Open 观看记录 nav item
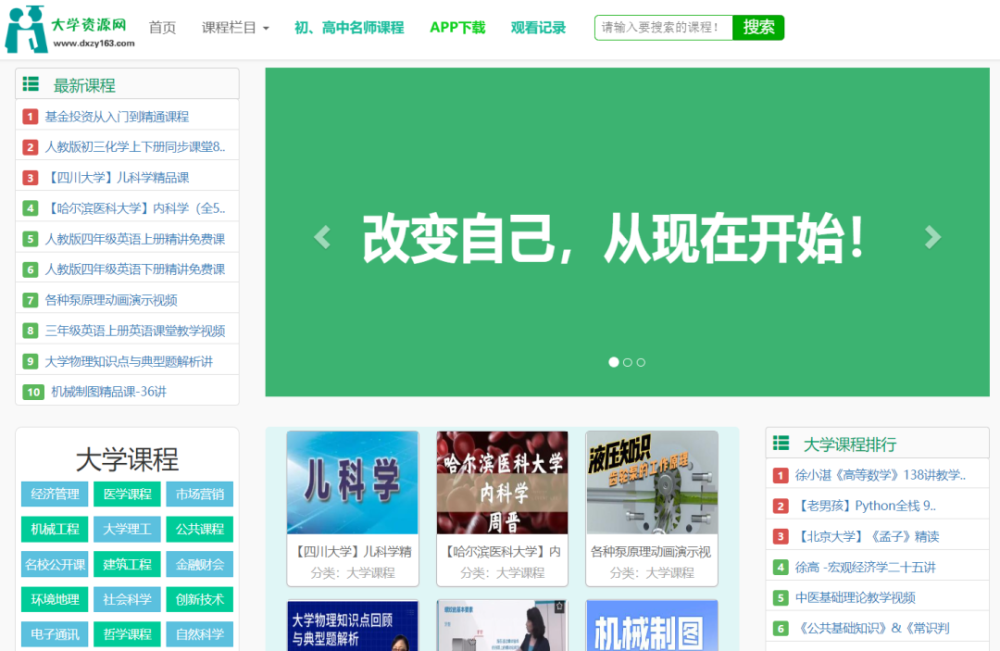The height and width of the screenshot is (651, 1000). coord(538,27)
